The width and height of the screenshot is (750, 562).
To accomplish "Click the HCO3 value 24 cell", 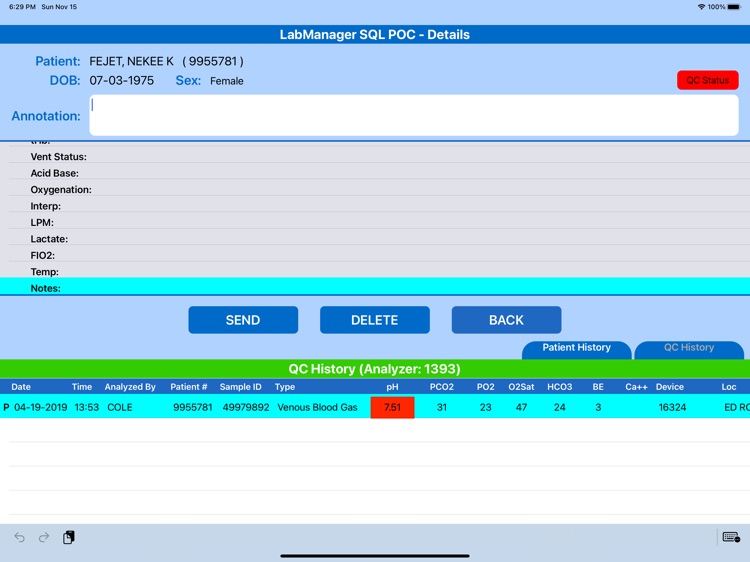I will point(560,407).
